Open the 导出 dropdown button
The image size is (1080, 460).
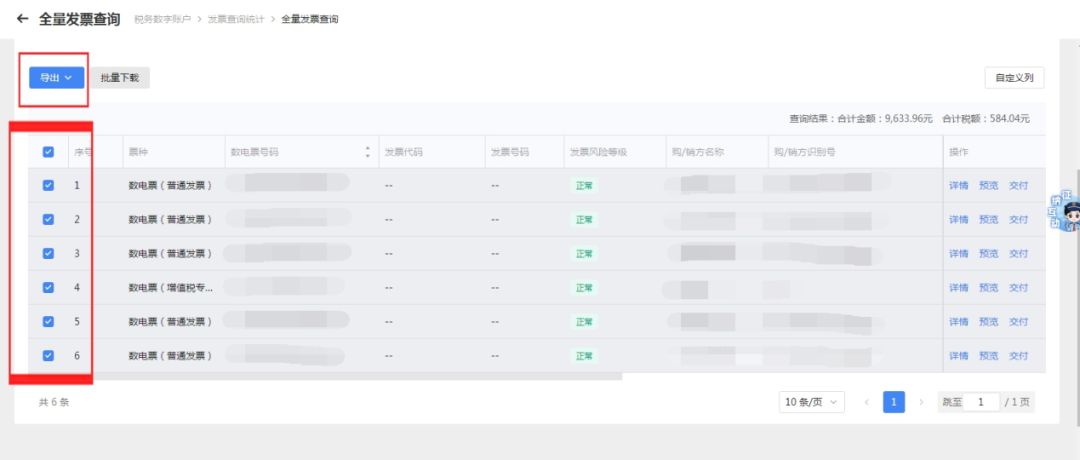(x=56, y=78)
